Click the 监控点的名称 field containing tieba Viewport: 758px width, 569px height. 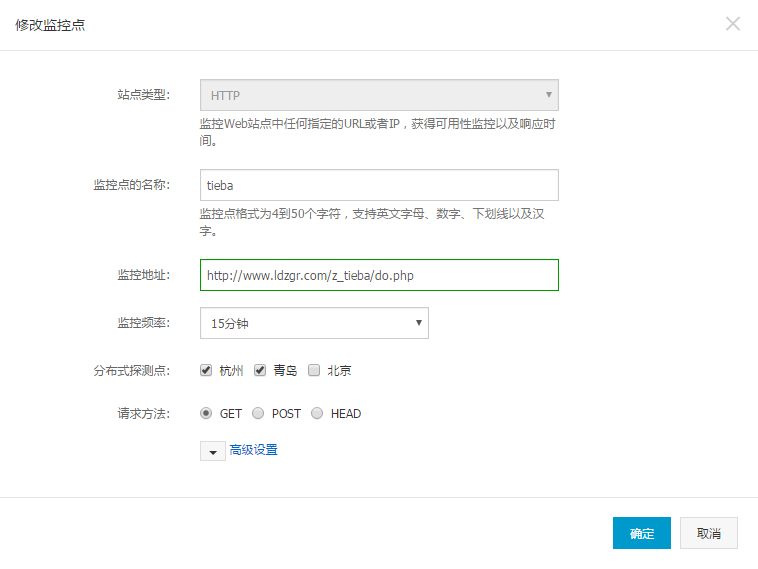(x=379, y=185)
